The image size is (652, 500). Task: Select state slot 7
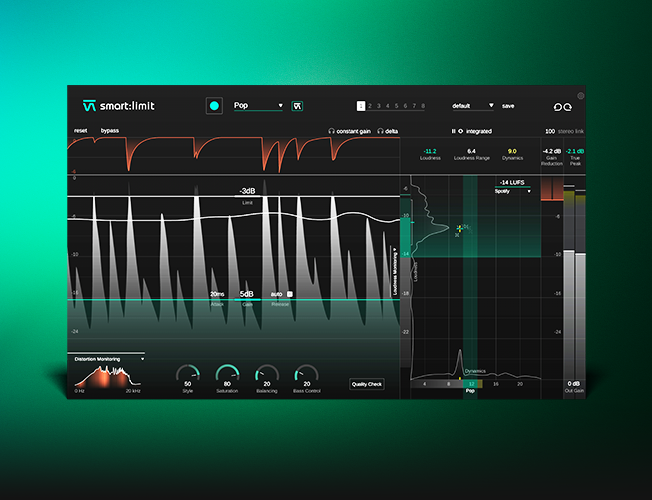414,106
